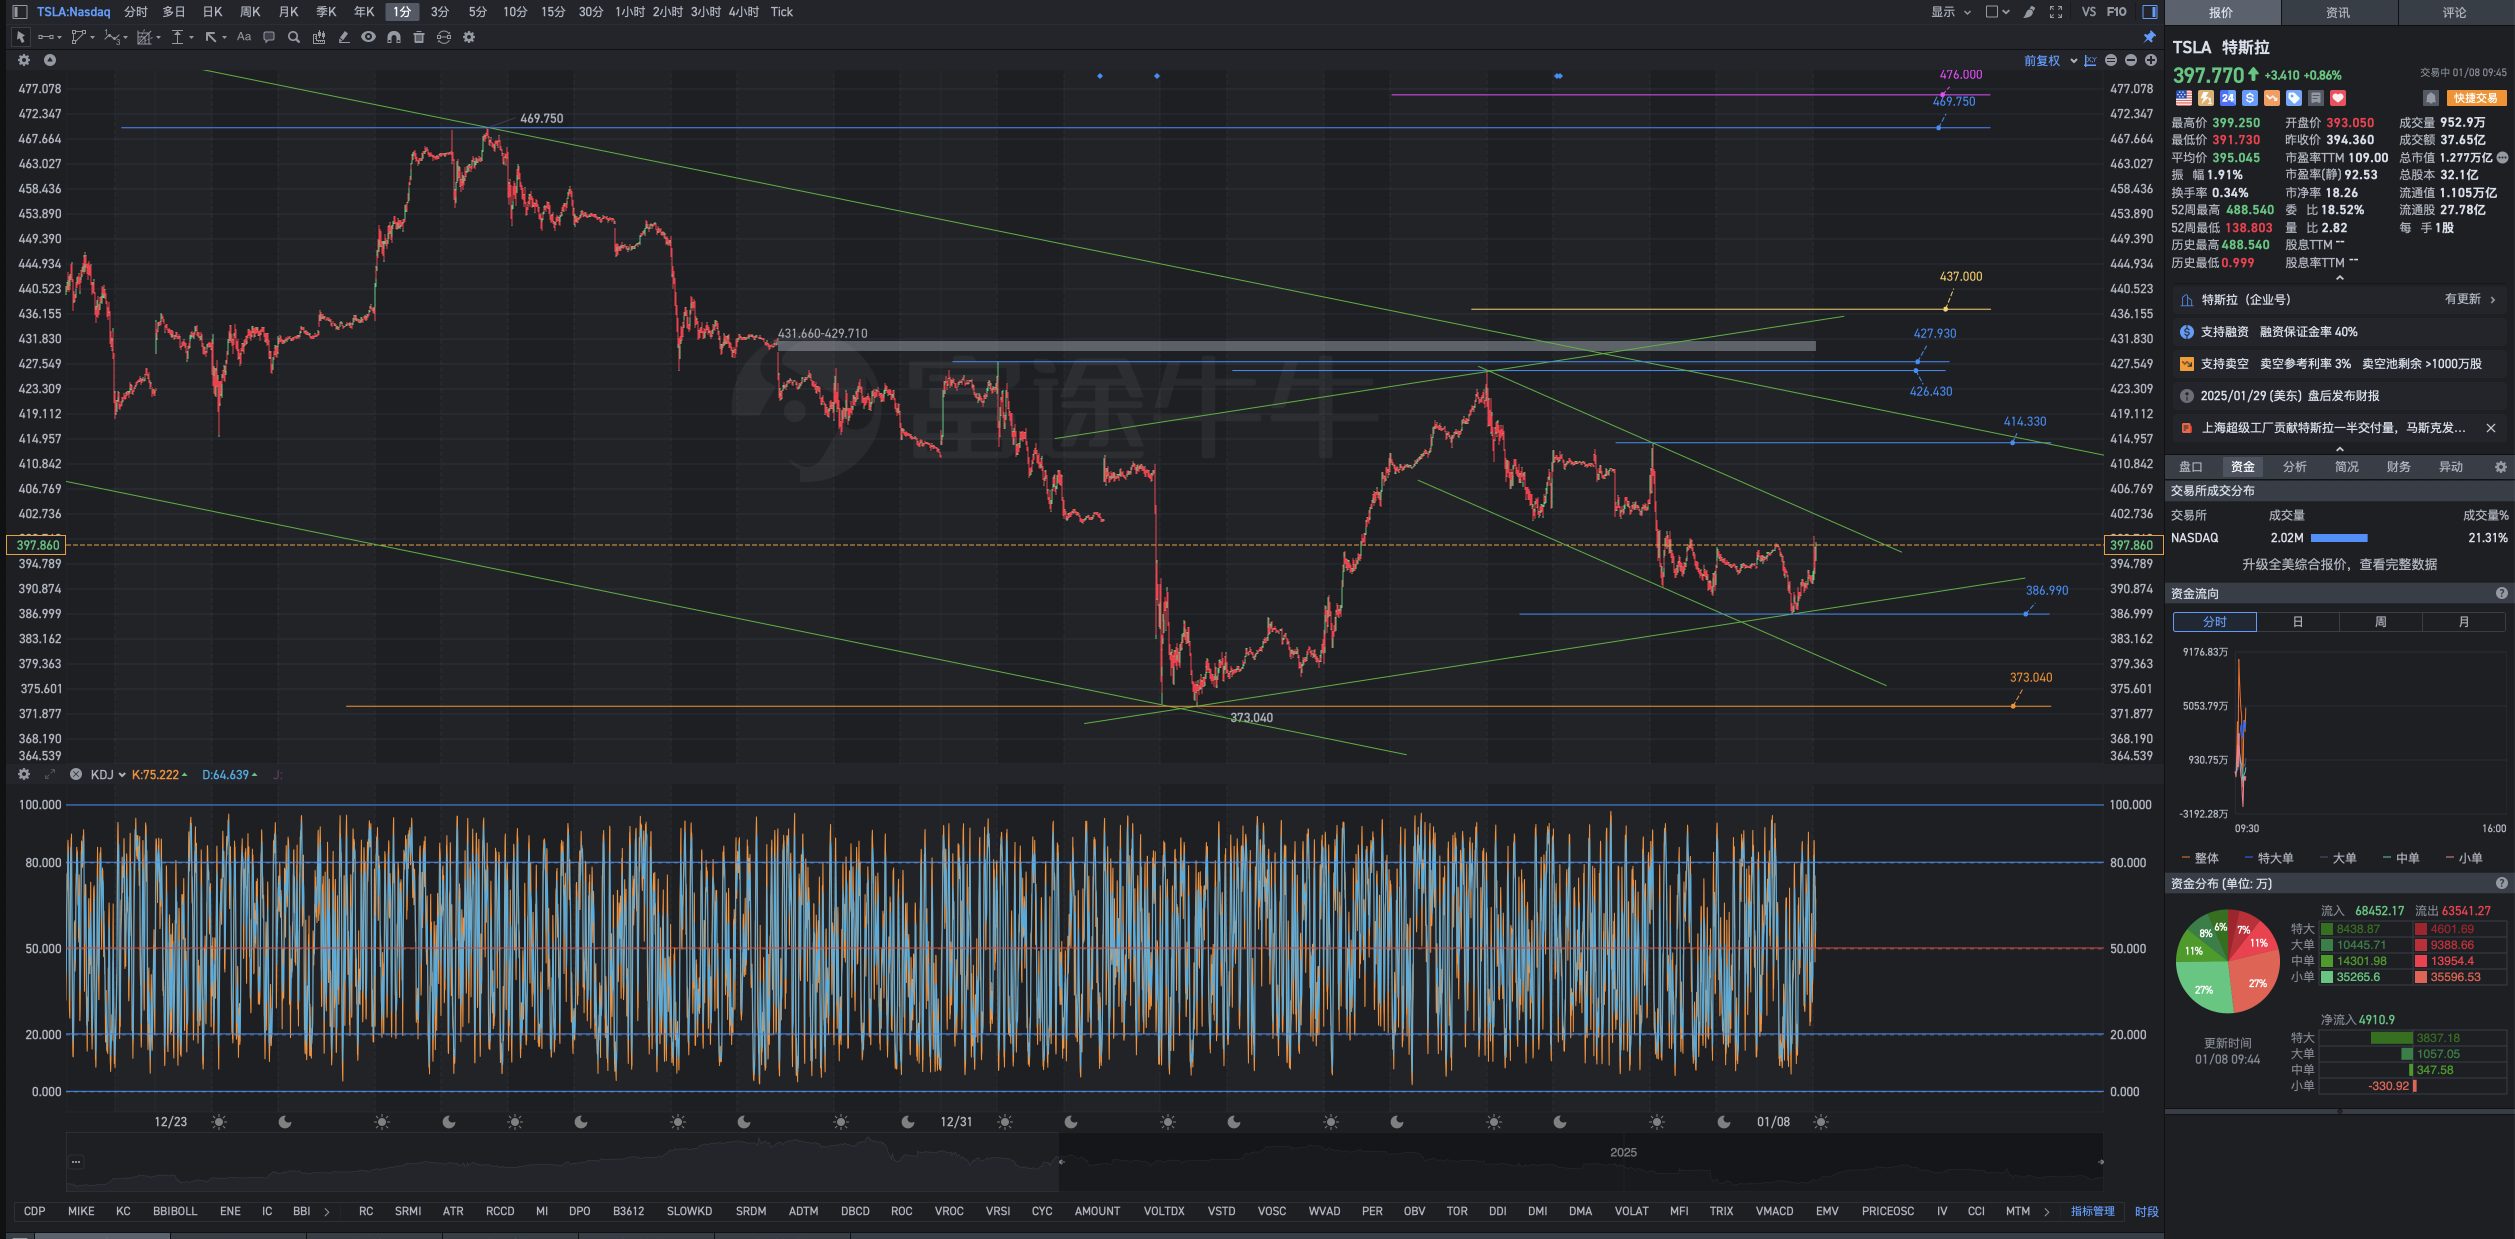Image resolution: width=2515 pixels, height=1239 pixels.
Task: Reset chart zoom with equals icon
Action: pos(2111,61)
